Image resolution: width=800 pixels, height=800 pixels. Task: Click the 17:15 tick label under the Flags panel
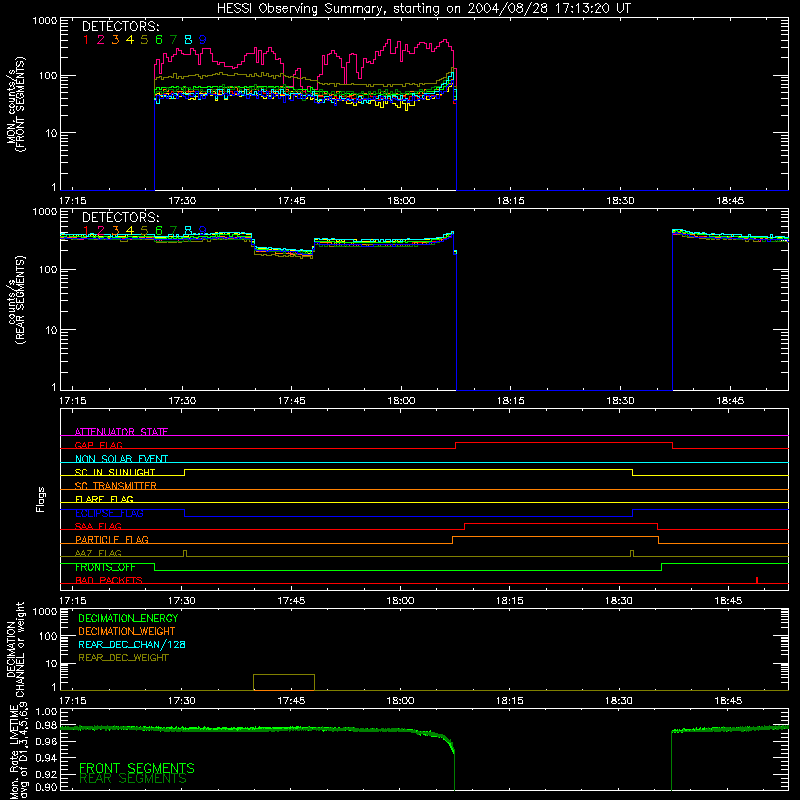73,601
